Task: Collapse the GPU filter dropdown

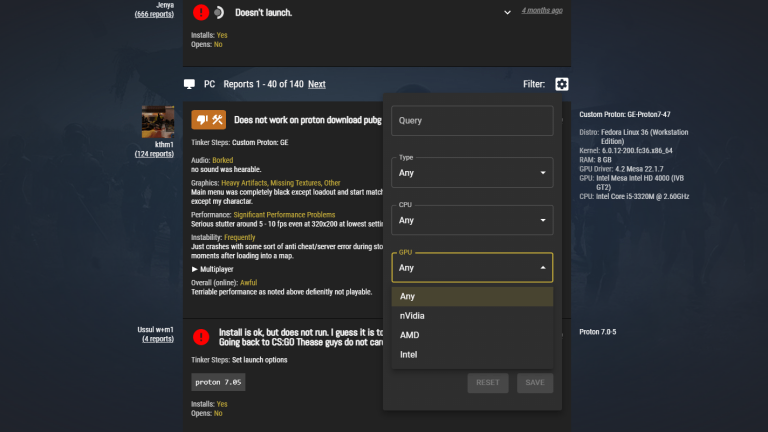Action: [x=472, y=267]
